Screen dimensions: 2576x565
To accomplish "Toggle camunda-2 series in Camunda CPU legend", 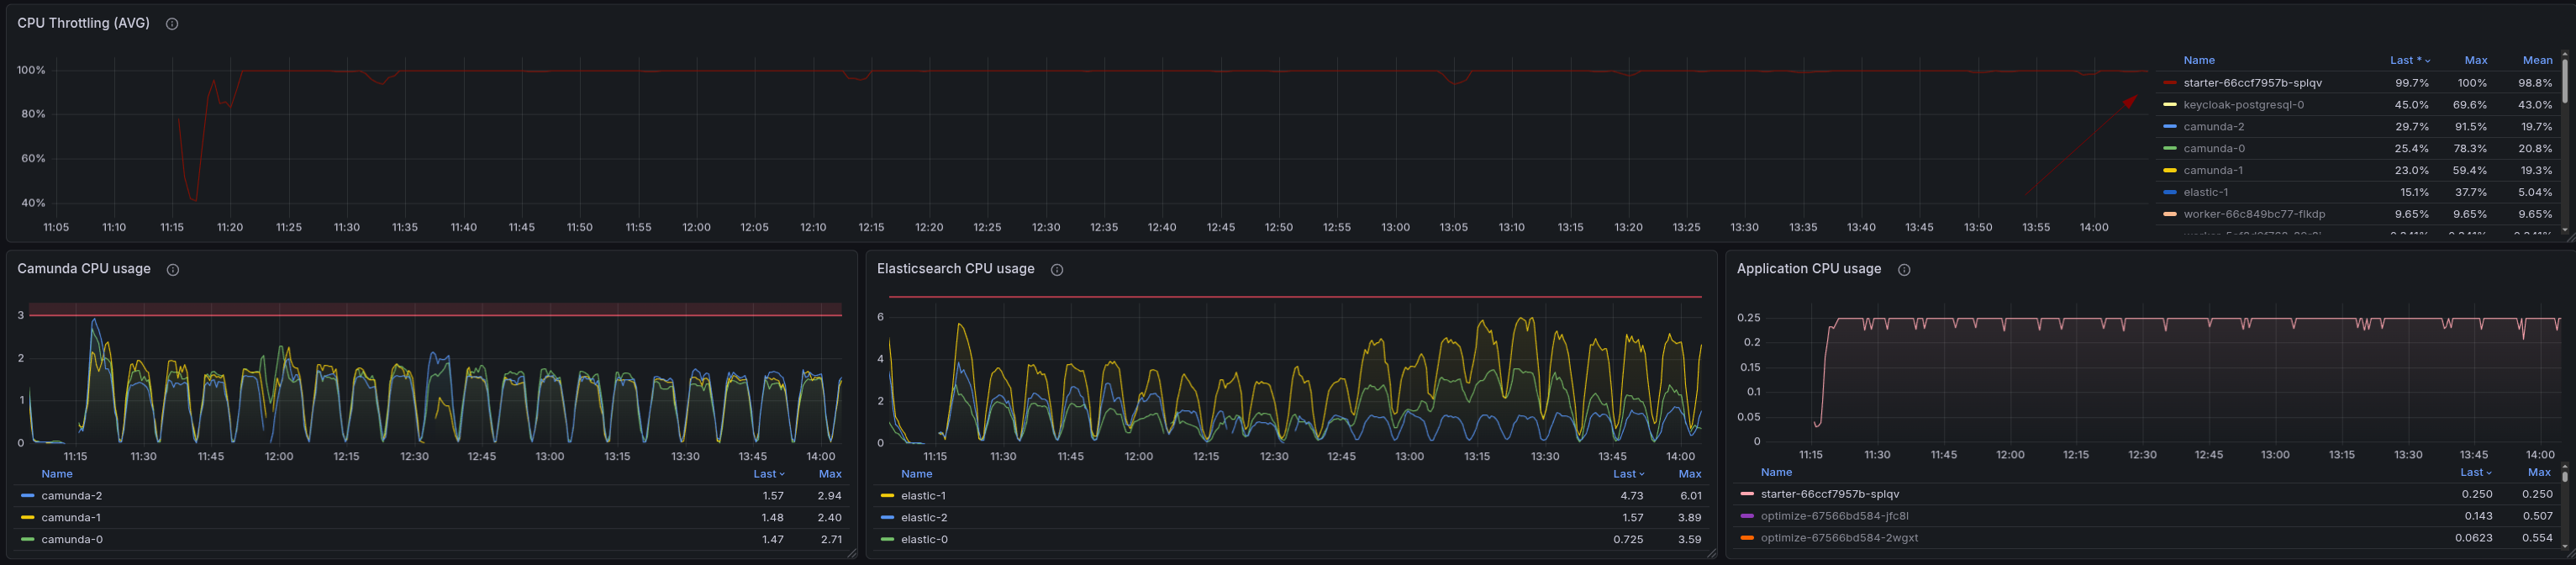I will pyautogui.click(x=71, y=496).
